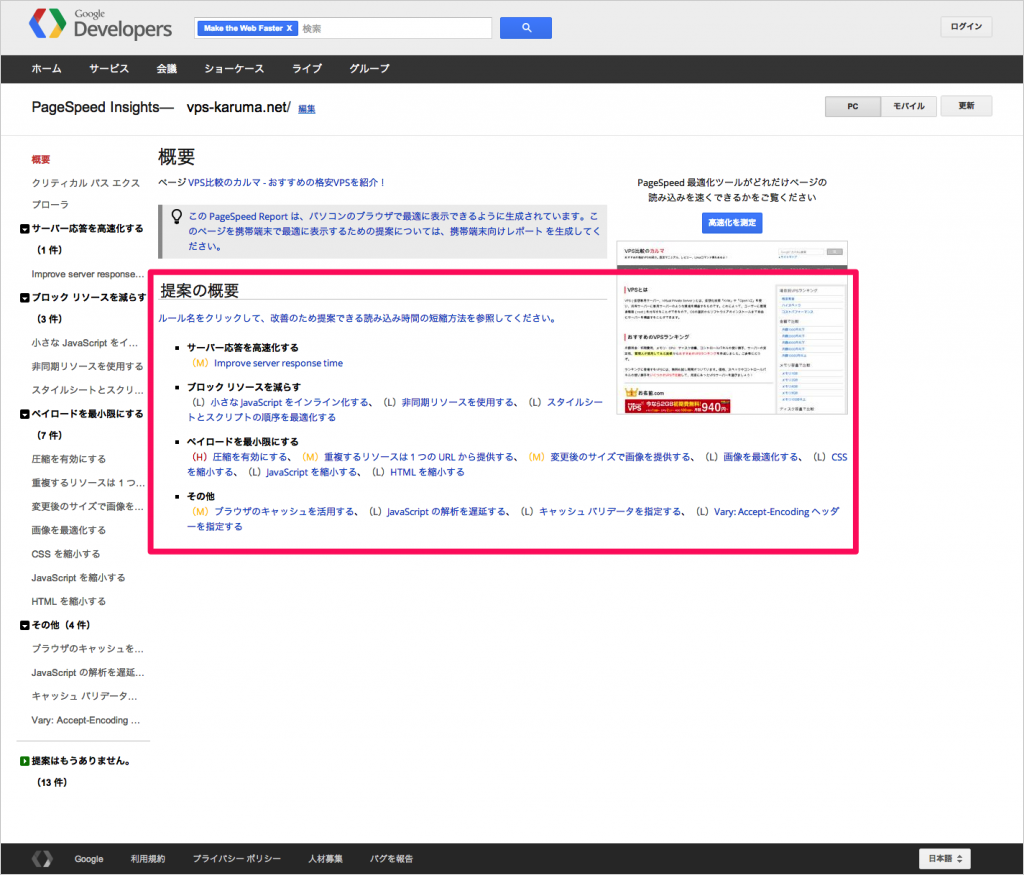Click the 編集 link beside the URL
Viewport: 1024px width, 875px height.
[x=306, y=109]
